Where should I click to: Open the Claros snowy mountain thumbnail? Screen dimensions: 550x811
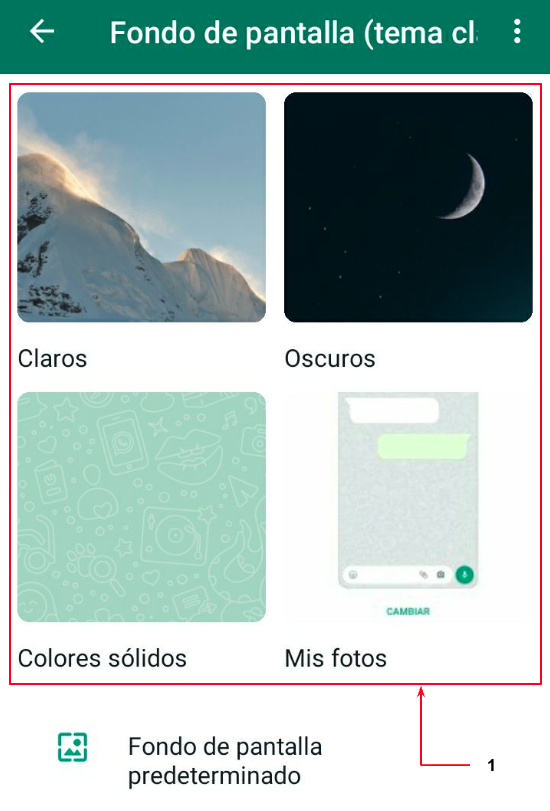click(141, 207)
